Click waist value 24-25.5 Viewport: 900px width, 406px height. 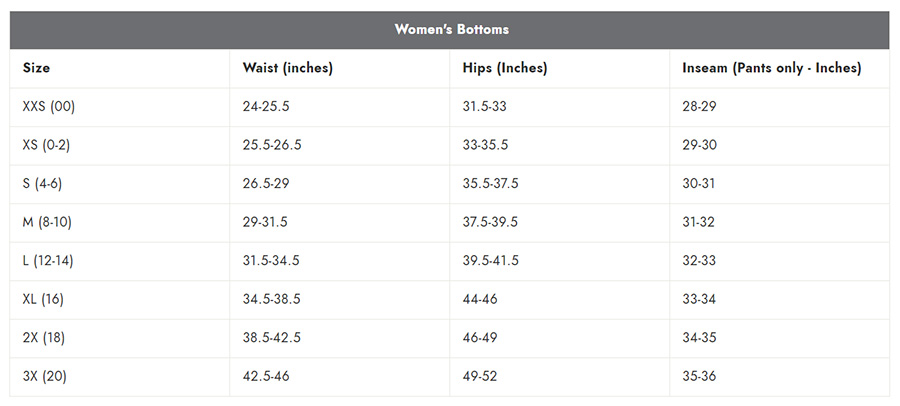click(266, 107)
